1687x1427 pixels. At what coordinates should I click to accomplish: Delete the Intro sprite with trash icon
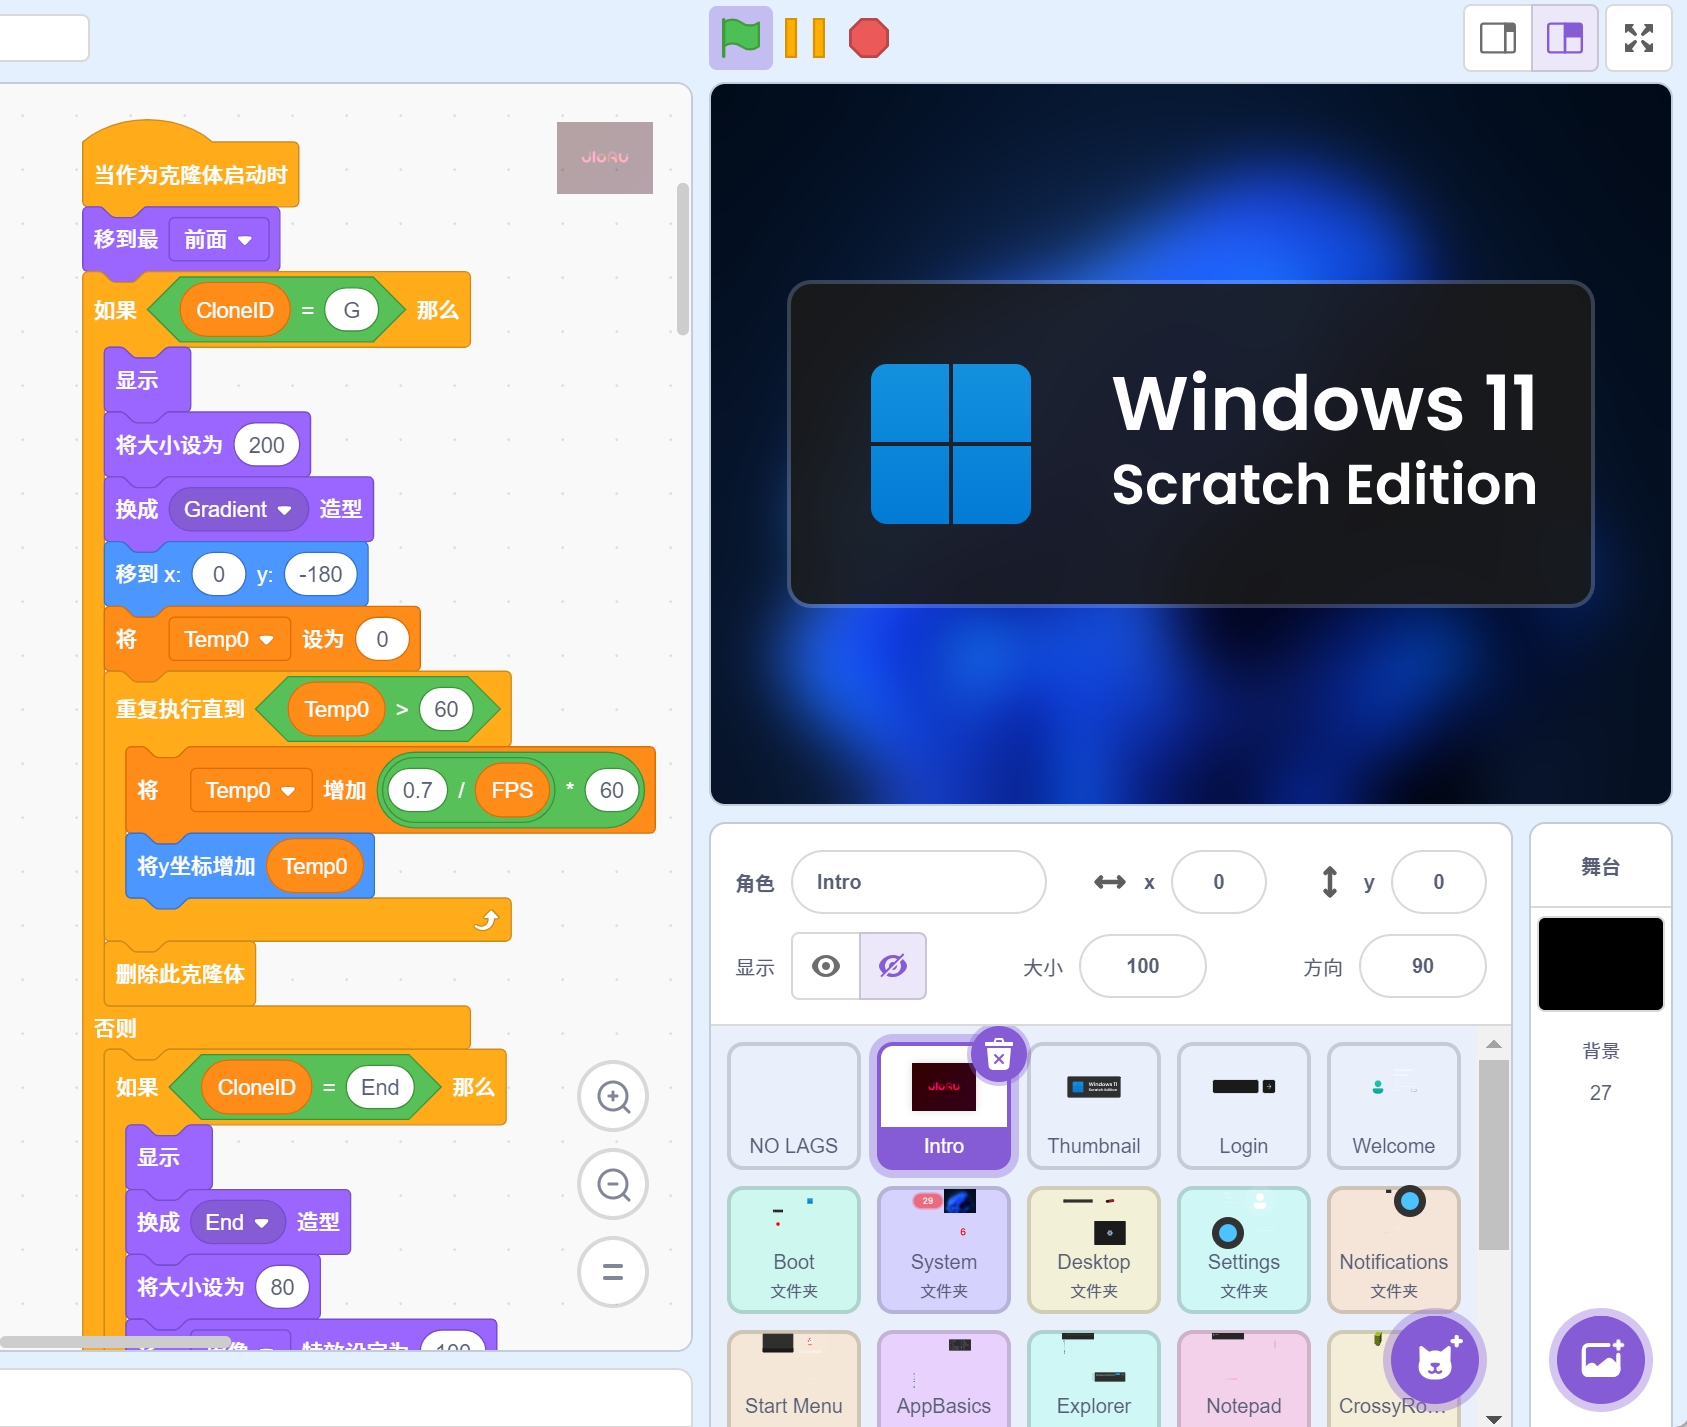click(x=998, y=1054)
